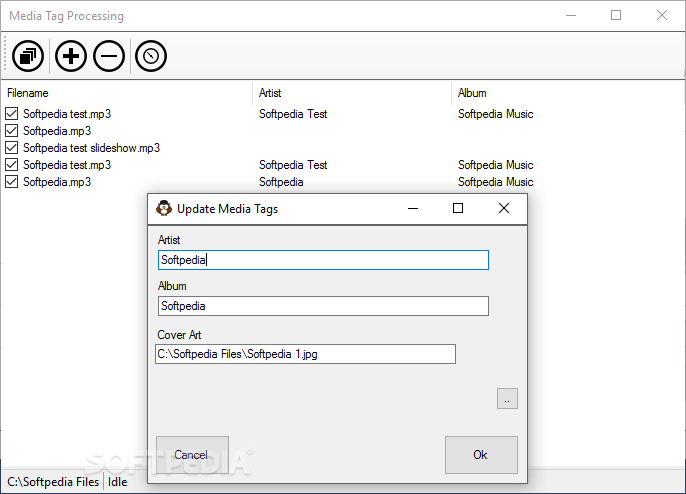This screenshot has width=686, height=494.
Task: Uncheck the first Softpedia test.mp3 checkbox
Action: [11, 114]
